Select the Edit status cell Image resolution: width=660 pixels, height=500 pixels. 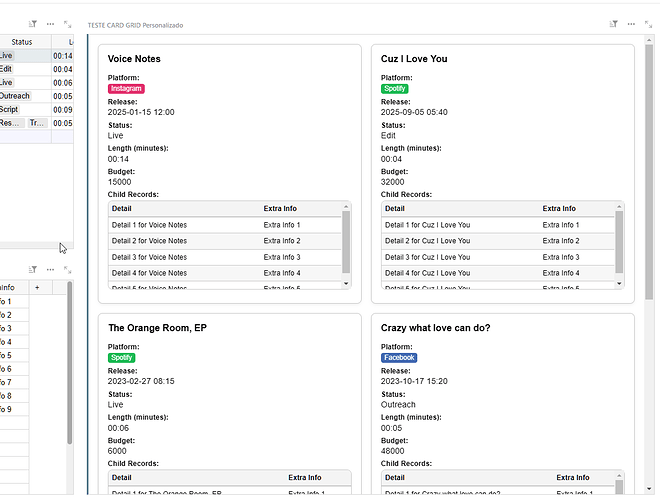click(25, 69)
